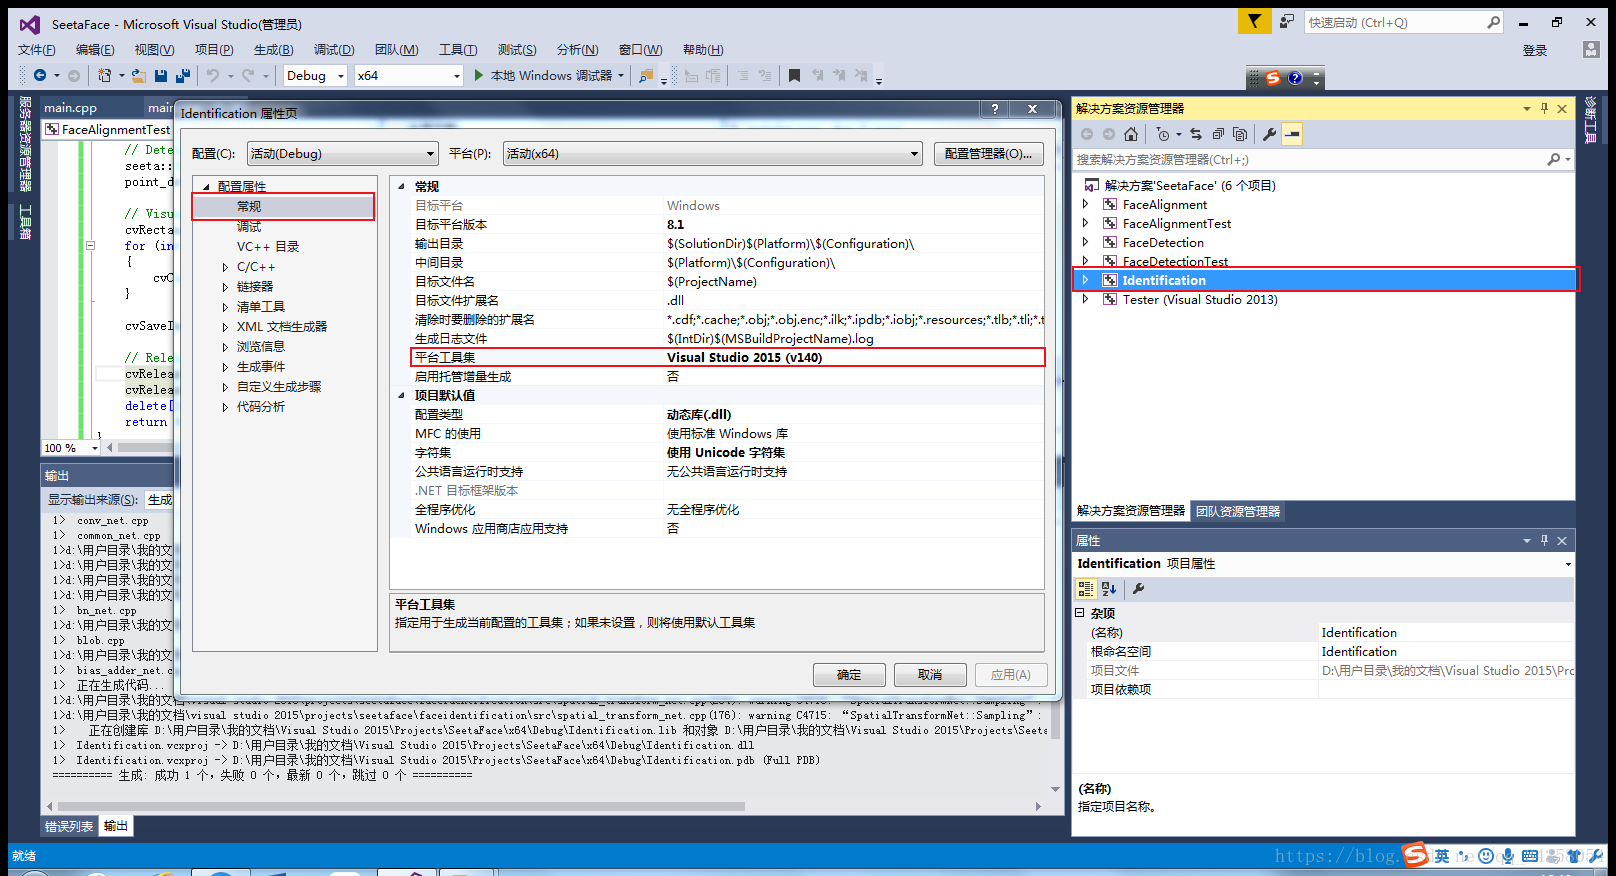Expand the Tester project node
1616x876 pixels.
click(1086, 299)
